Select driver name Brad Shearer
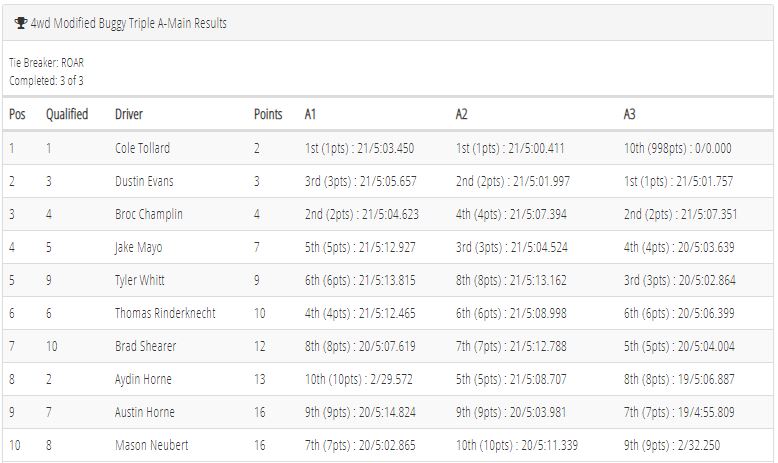Screen dimensions: 778x463 click(145, 346)
